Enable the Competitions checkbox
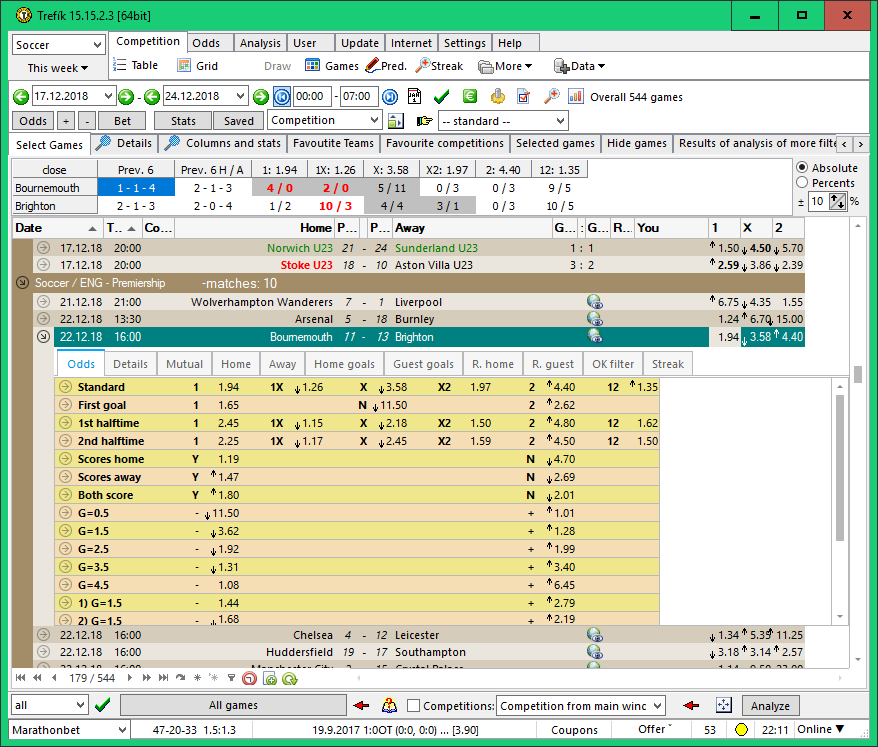Screen dimensions: 878x747 [414, 706]
